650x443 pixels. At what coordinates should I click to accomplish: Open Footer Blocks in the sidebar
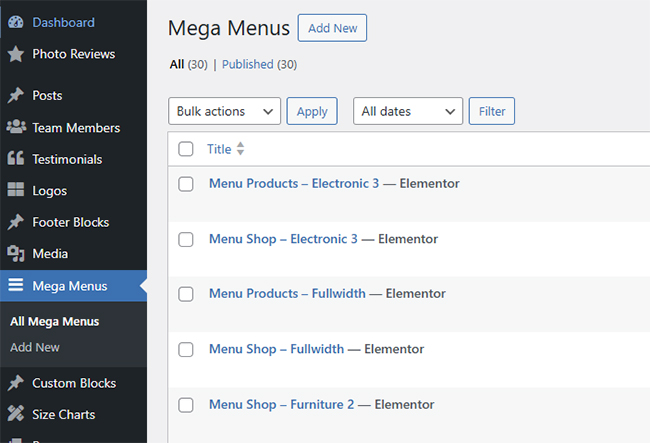71,222
